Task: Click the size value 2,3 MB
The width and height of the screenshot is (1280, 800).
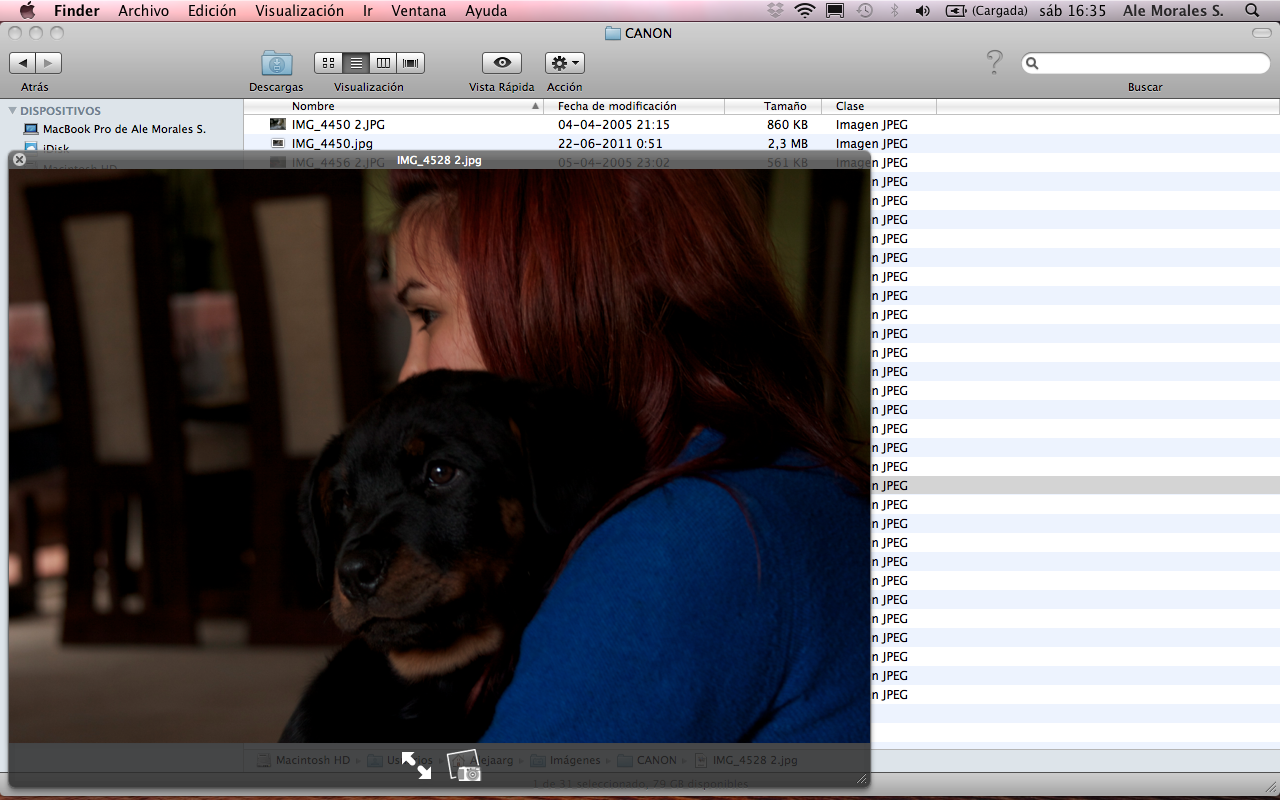Action: tap(788, 144)
